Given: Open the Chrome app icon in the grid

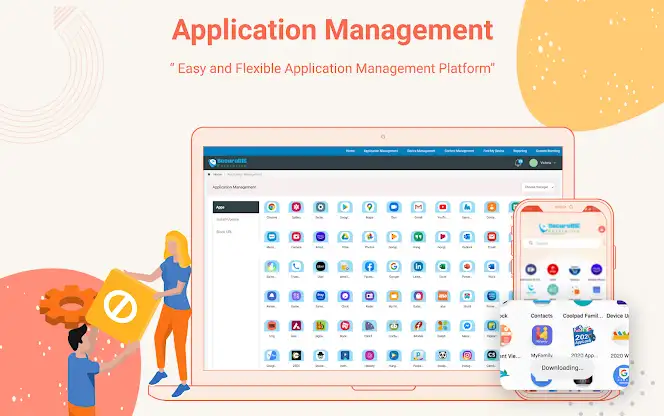Looking at the screenshot, I should (272, 207).
